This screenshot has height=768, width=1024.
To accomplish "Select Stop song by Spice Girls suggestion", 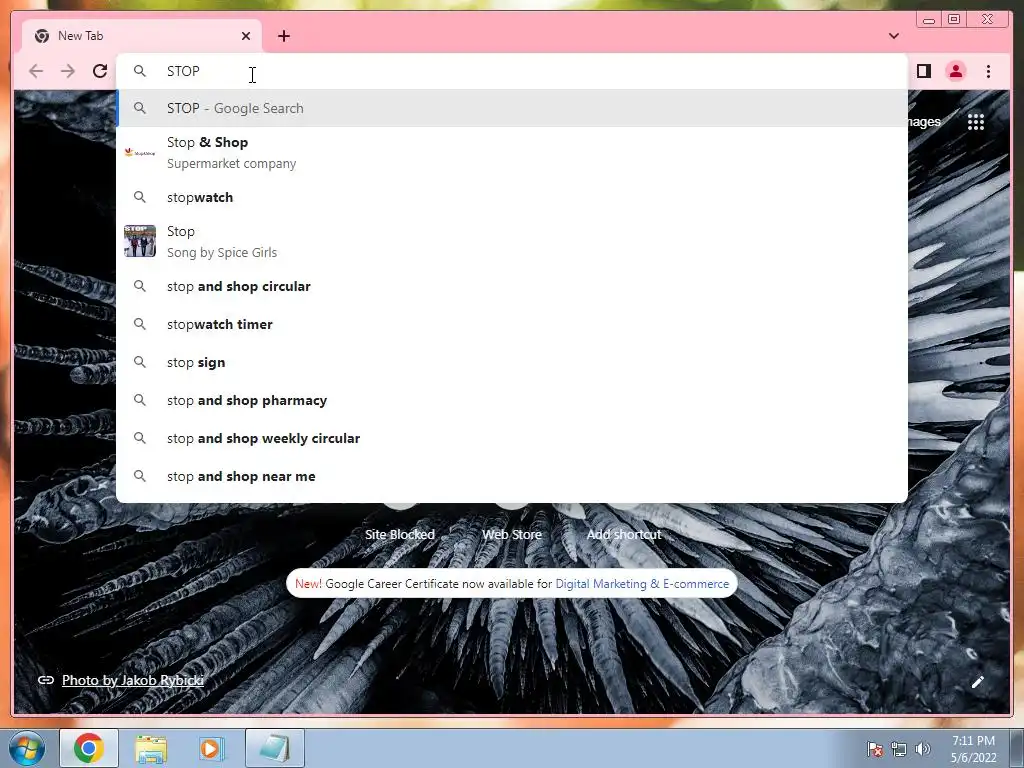I will point(512,242).
